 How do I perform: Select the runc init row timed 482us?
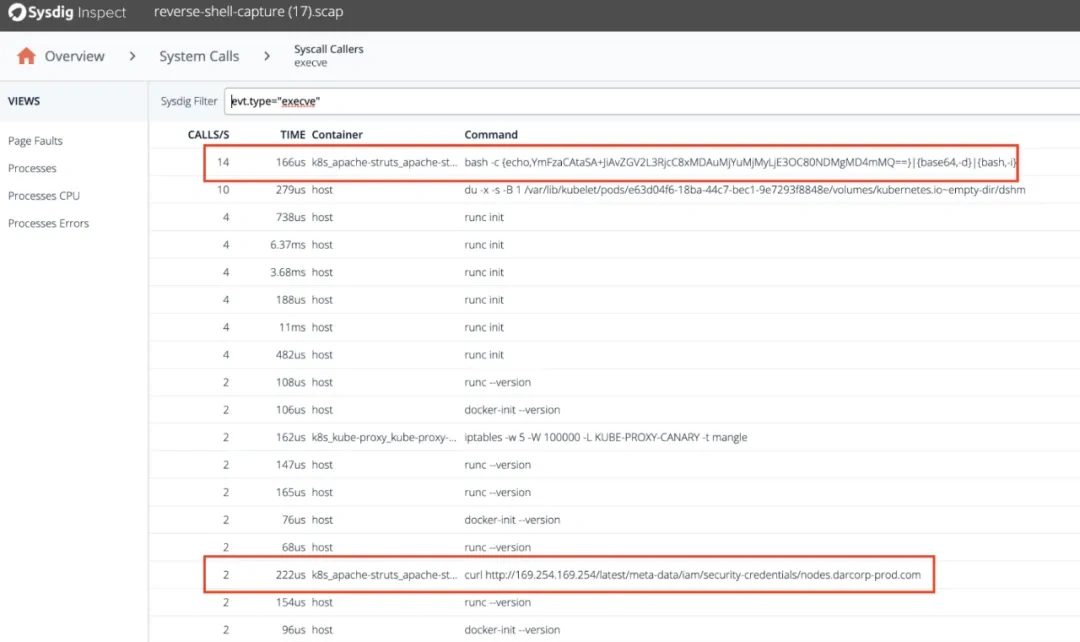614,355
